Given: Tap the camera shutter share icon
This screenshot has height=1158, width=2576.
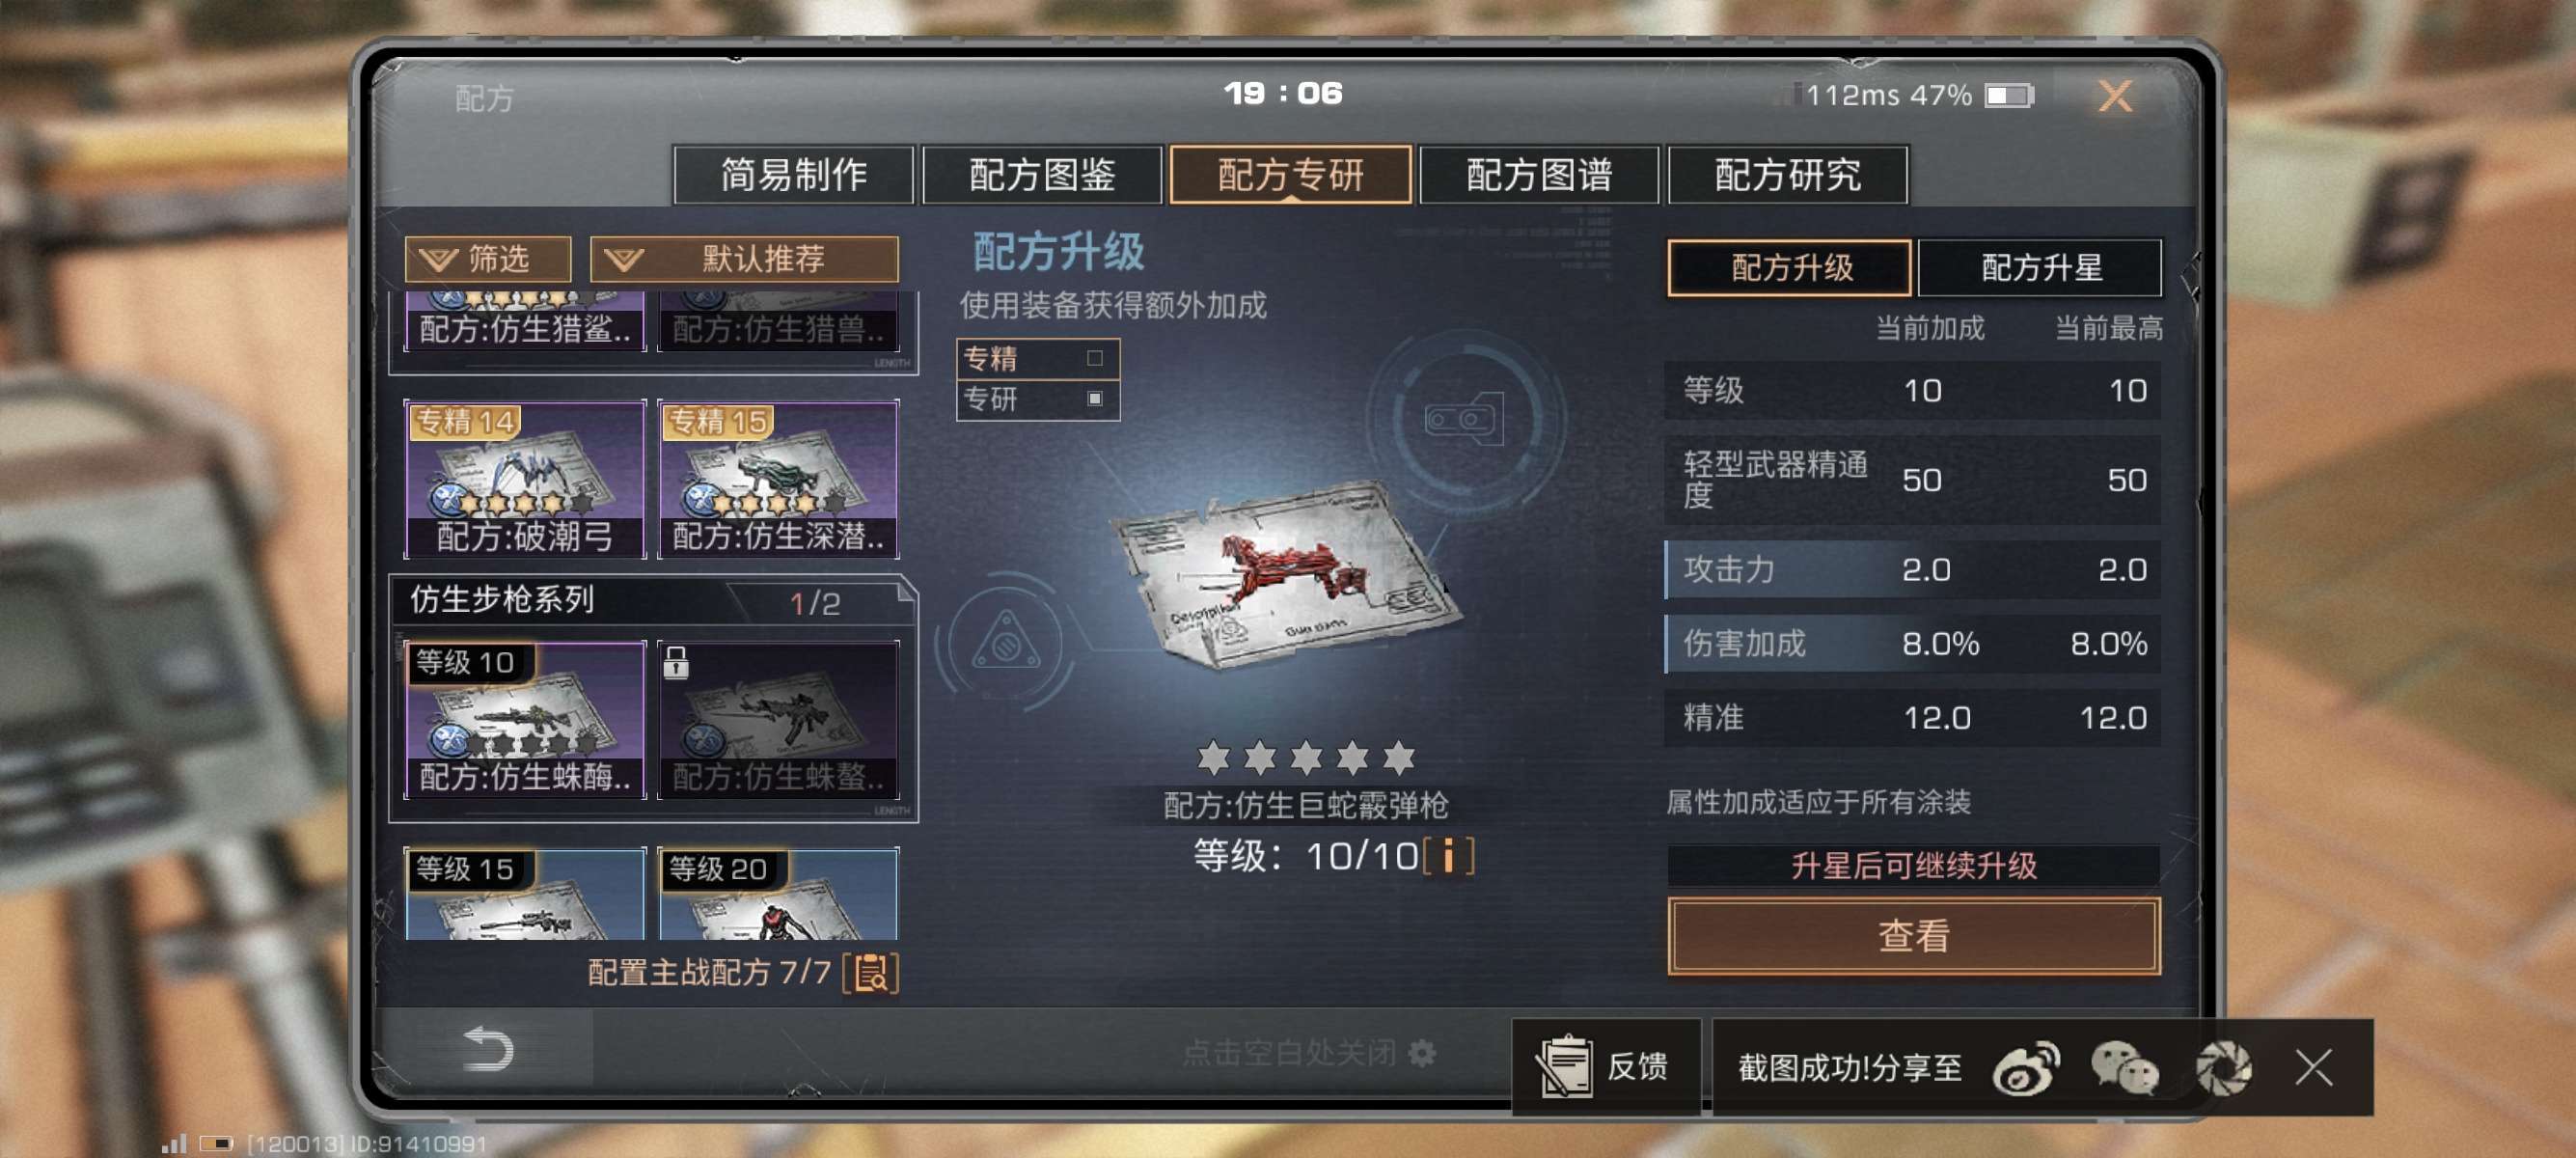Looking at the screenshot, I should point(2223,1067).
